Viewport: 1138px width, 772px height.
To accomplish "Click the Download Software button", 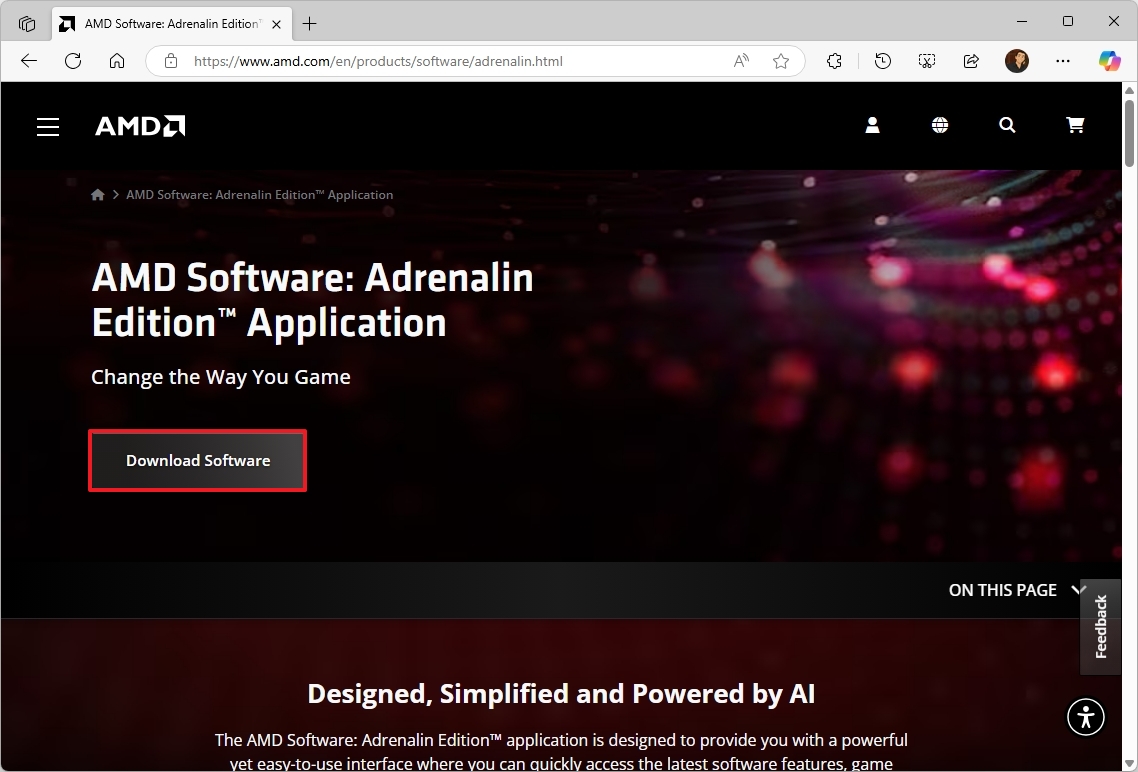I will click(197, 461).
